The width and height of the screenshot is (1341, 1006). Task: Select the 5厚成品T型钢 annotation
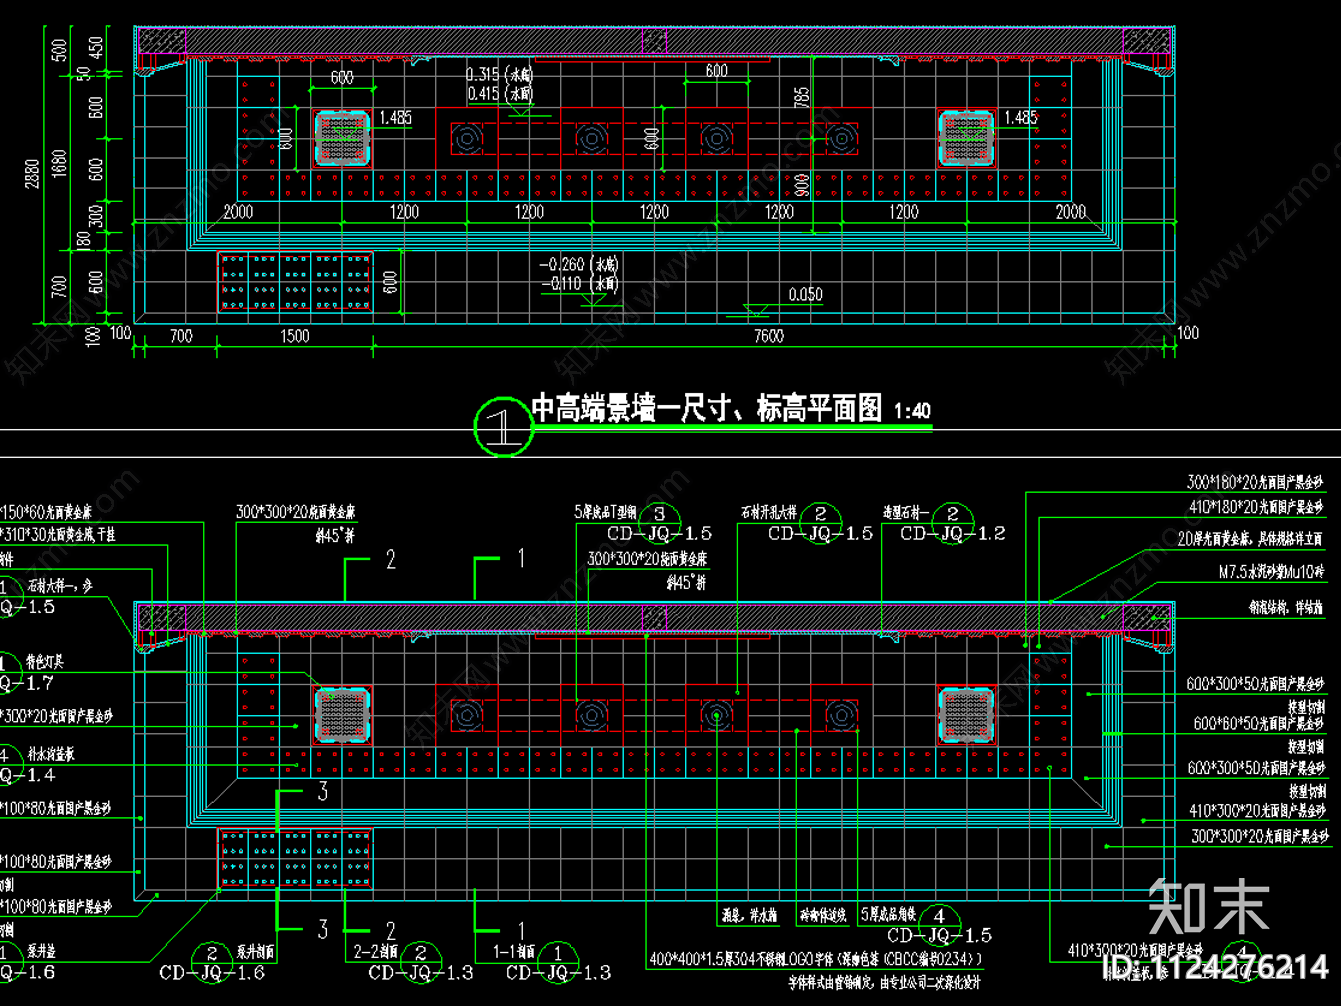pyautogui.click(x=604, y=512)
